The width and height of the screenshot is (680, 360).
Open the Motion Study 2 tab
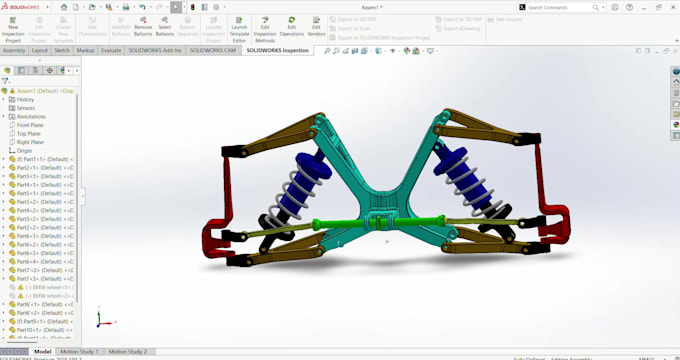[128, 351]
